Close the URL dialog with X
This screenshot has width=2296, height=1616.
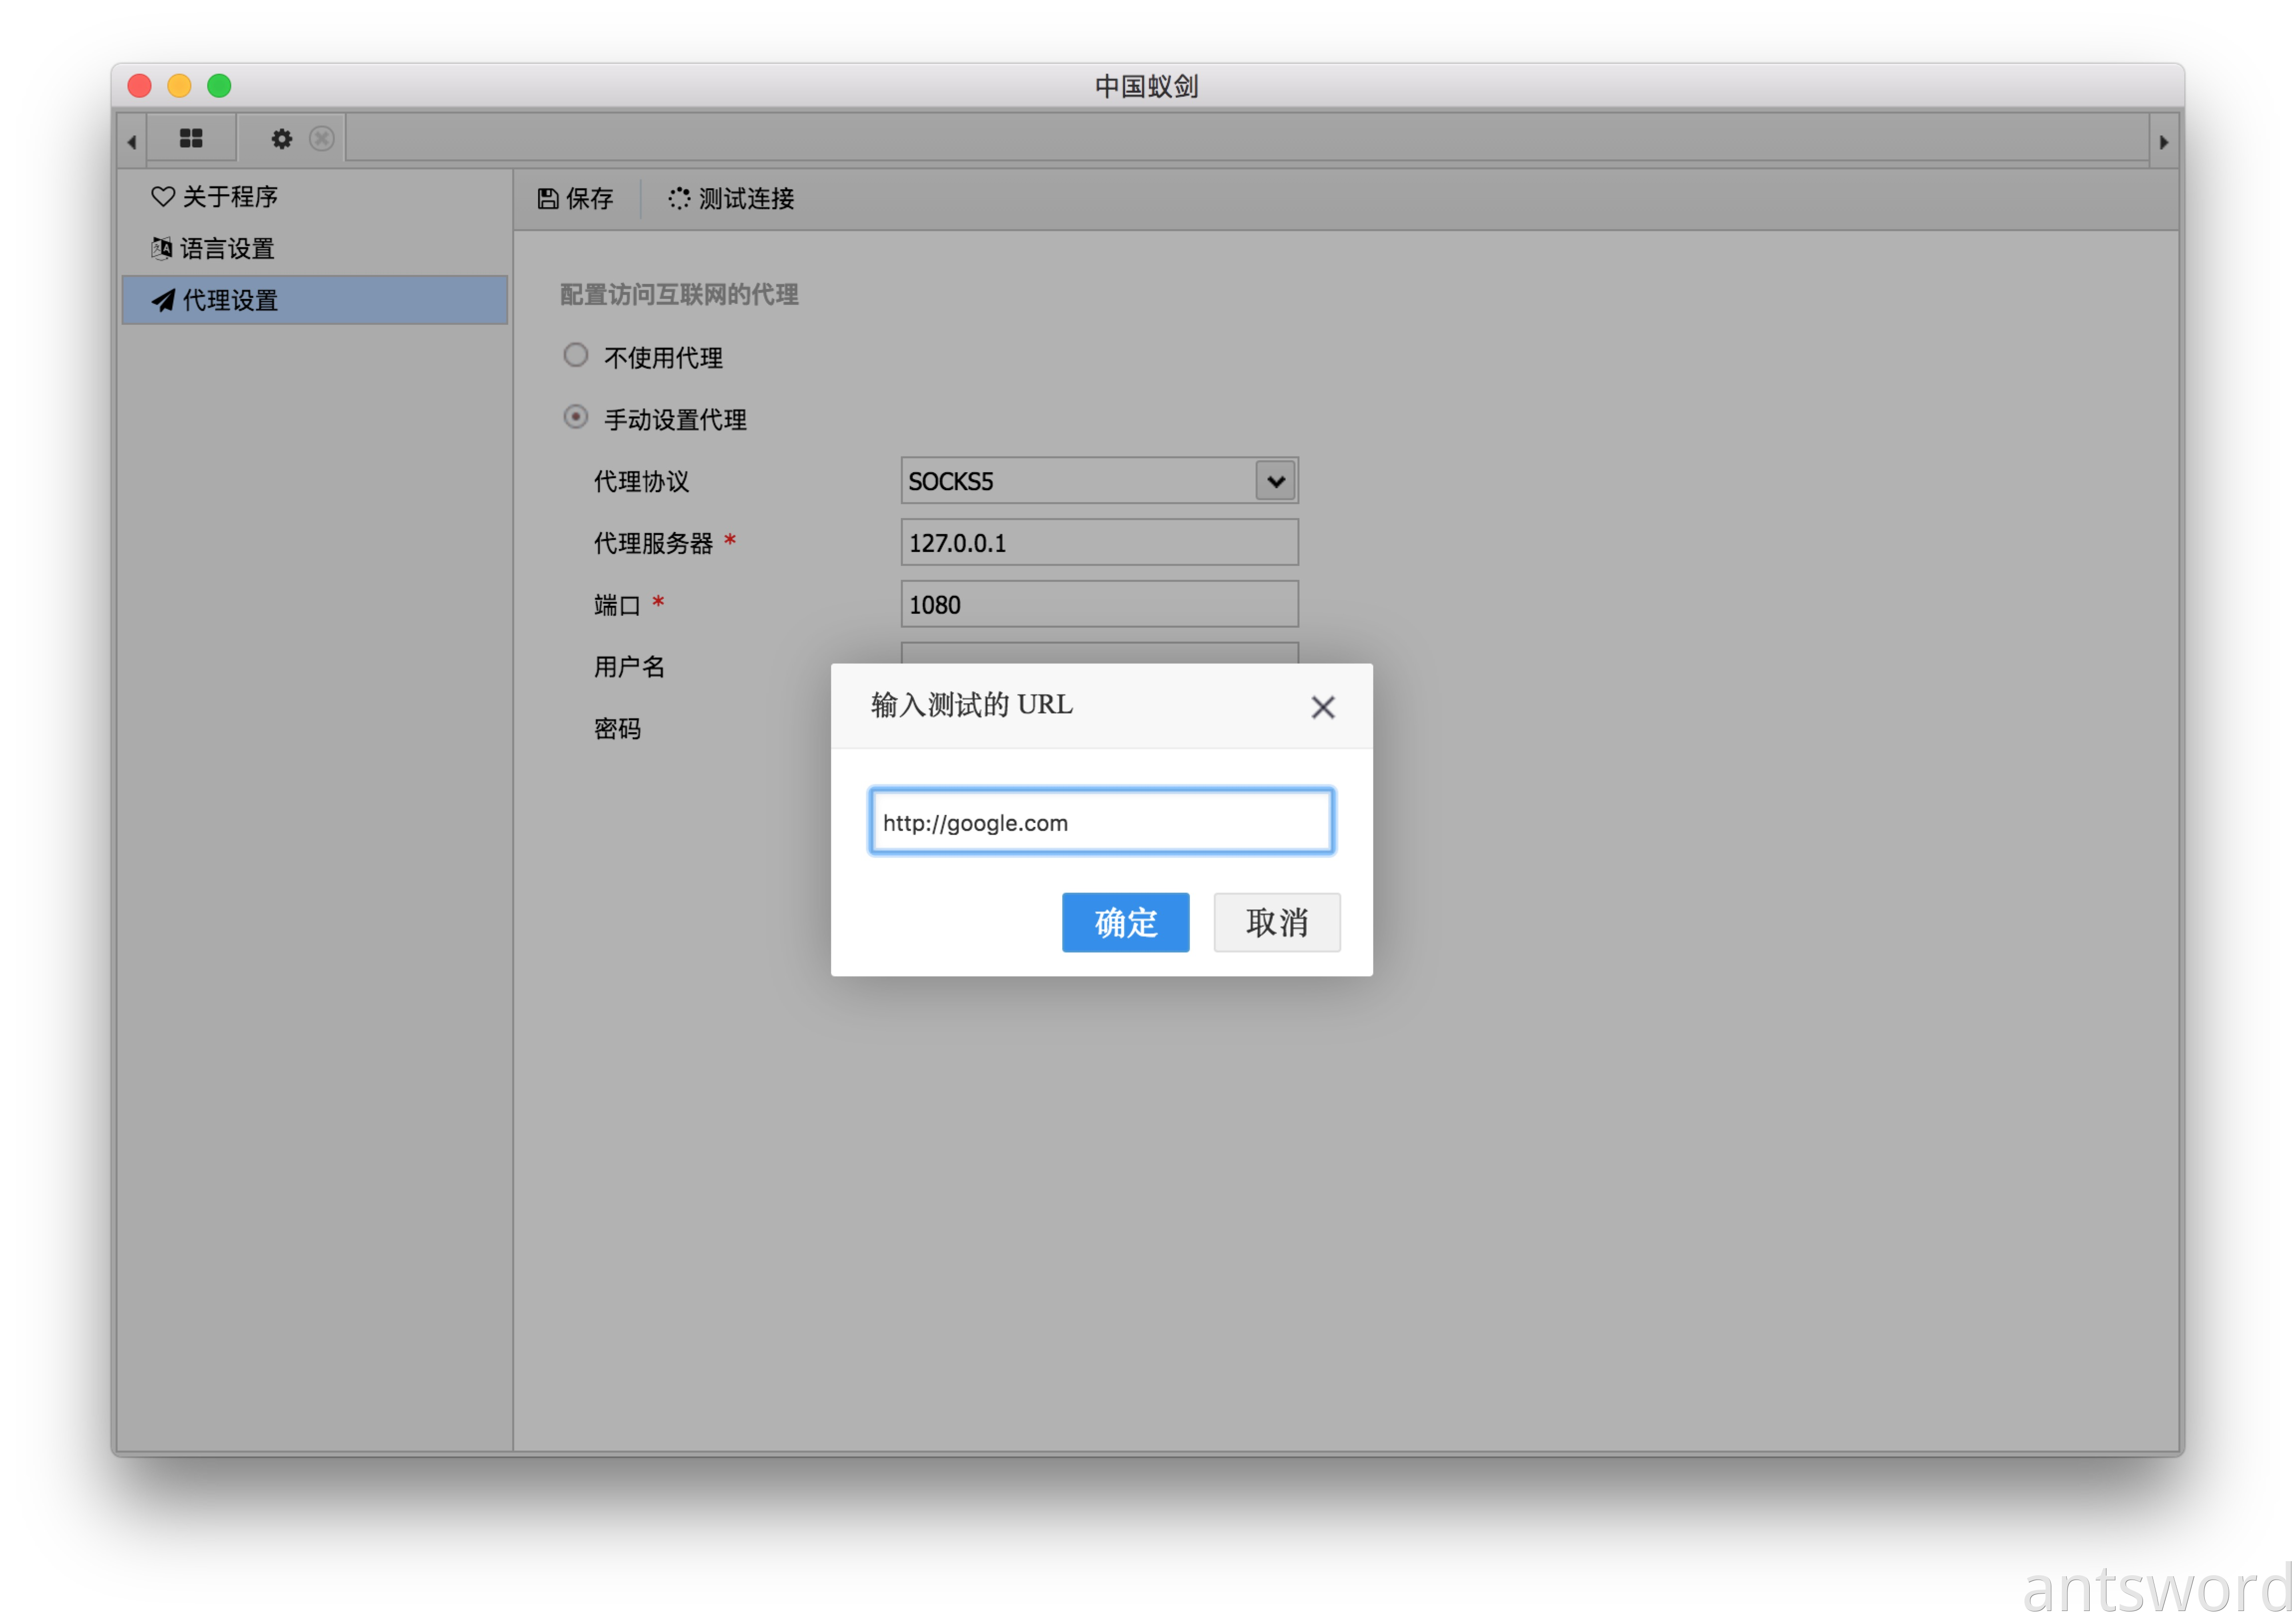click(x=1322, y=707)
